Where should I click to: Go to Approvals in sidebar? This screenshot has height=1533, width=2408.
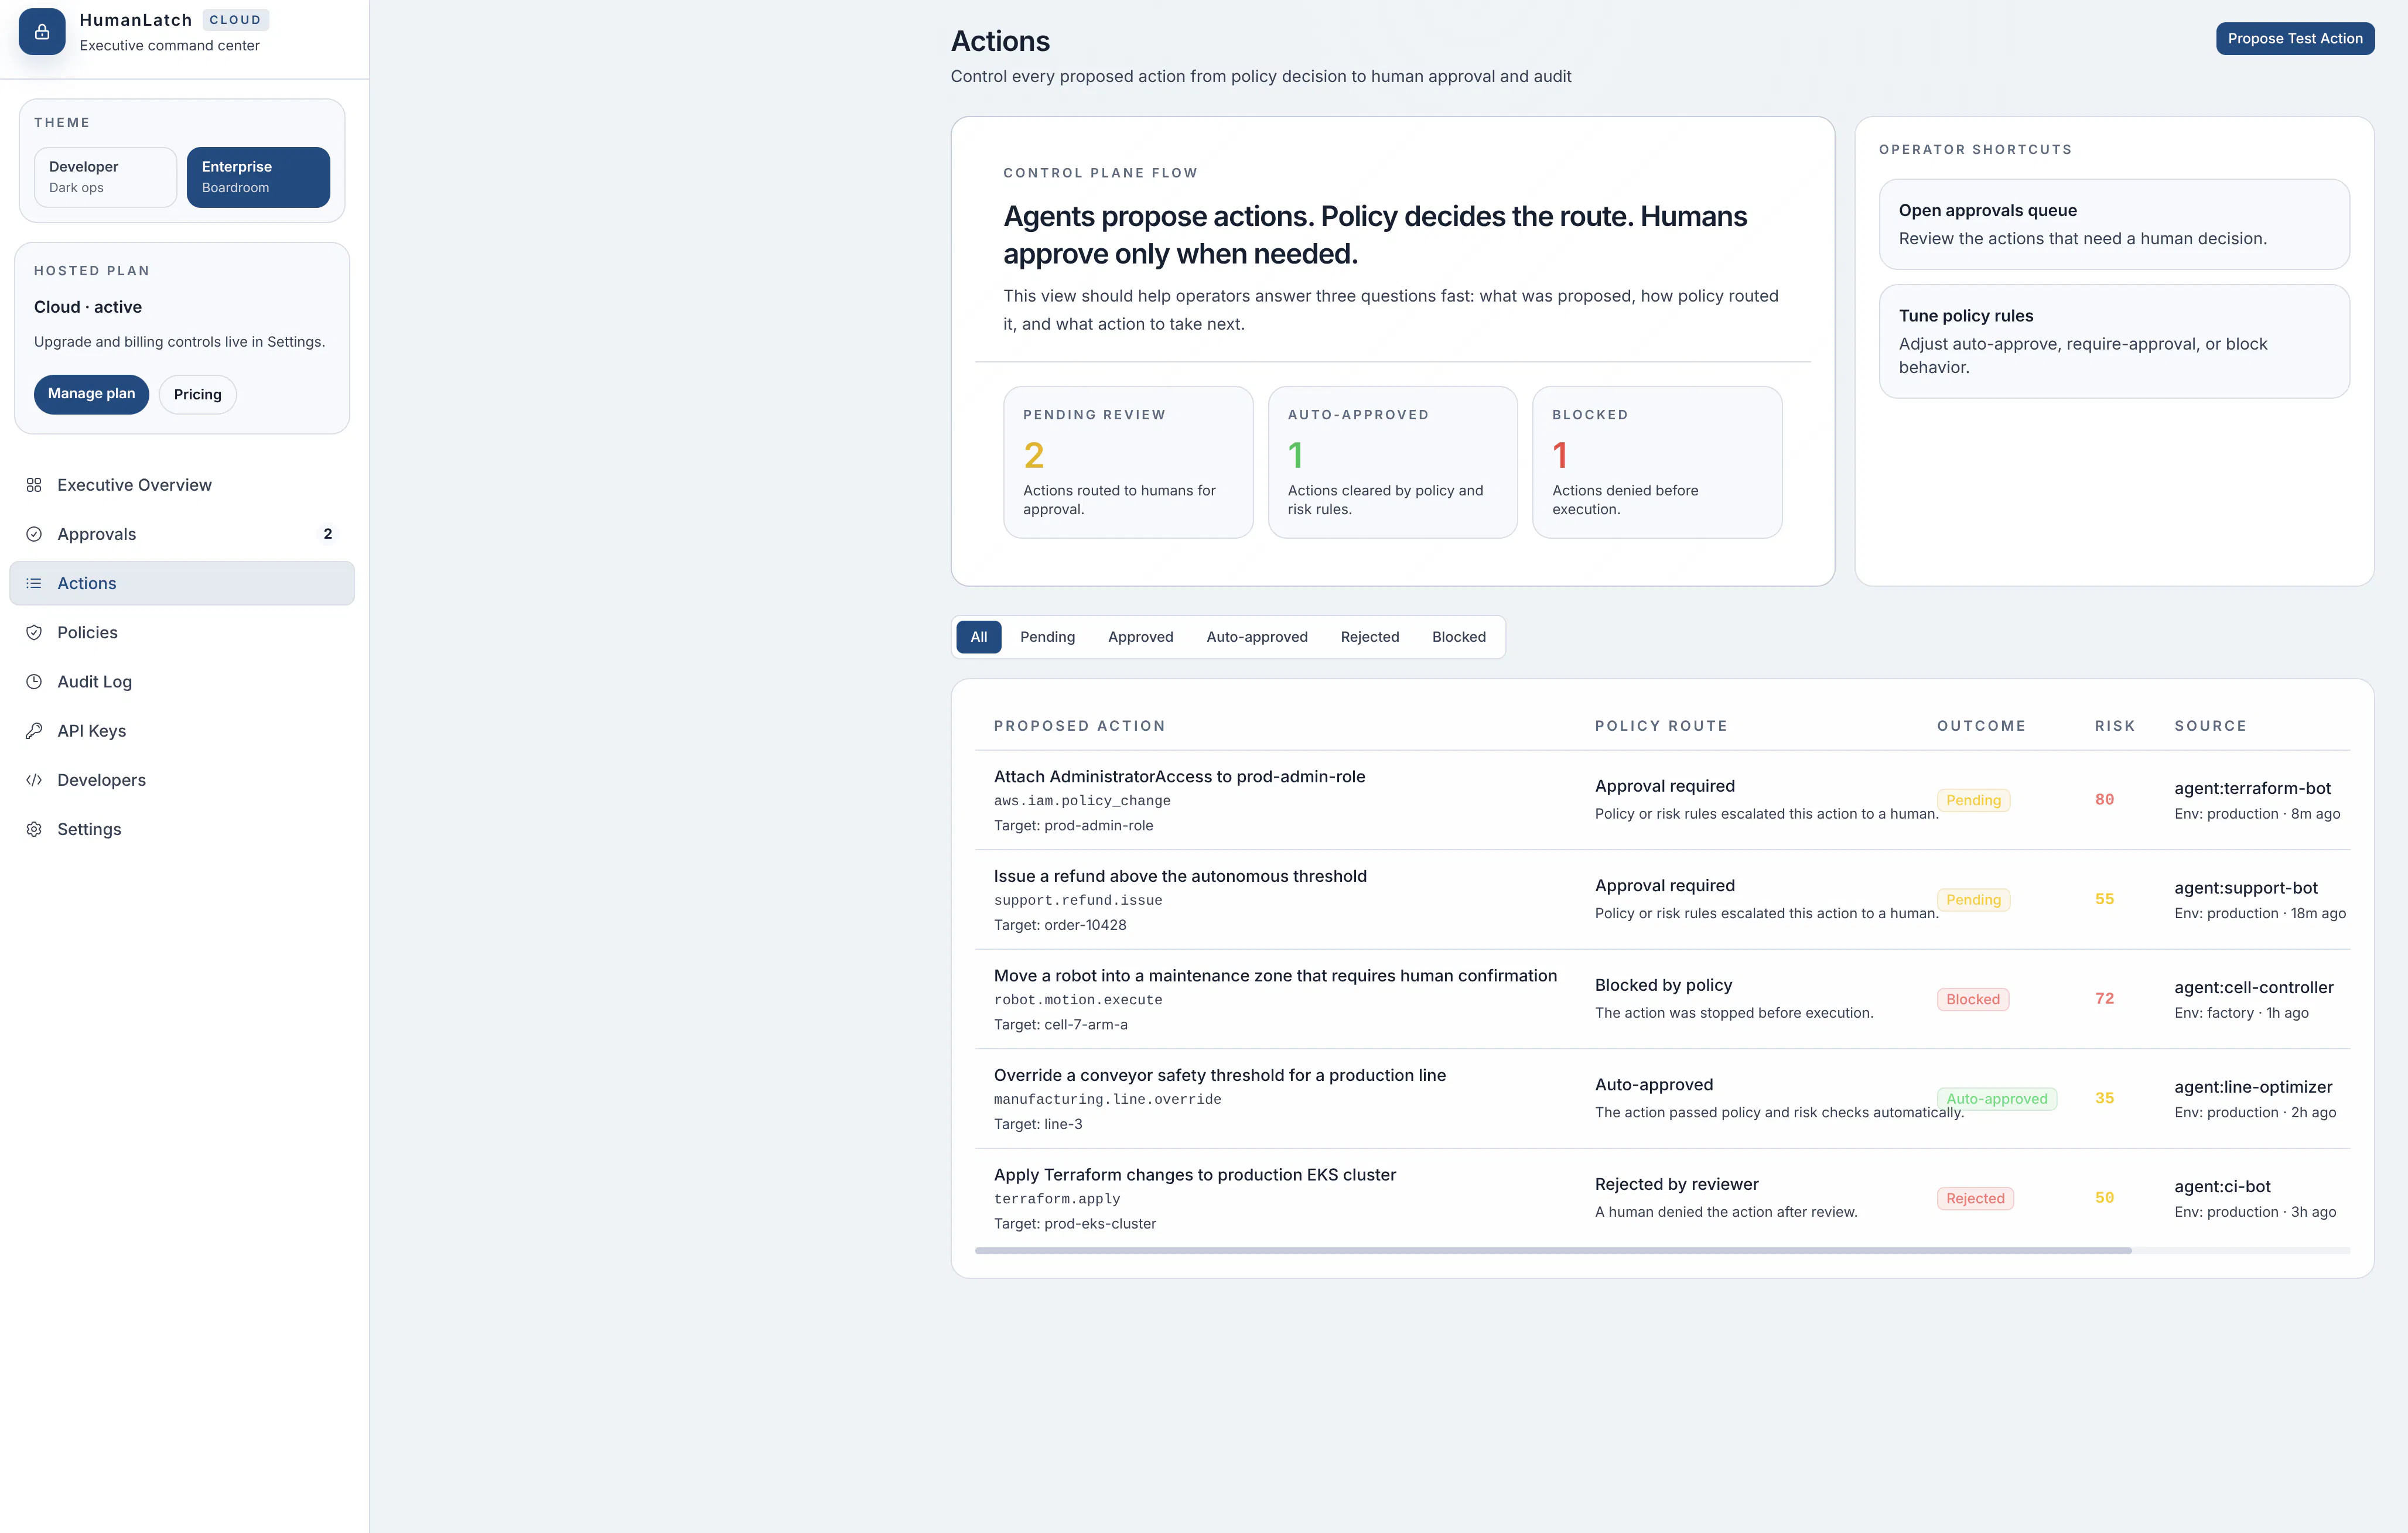click(x=182, y=534)
